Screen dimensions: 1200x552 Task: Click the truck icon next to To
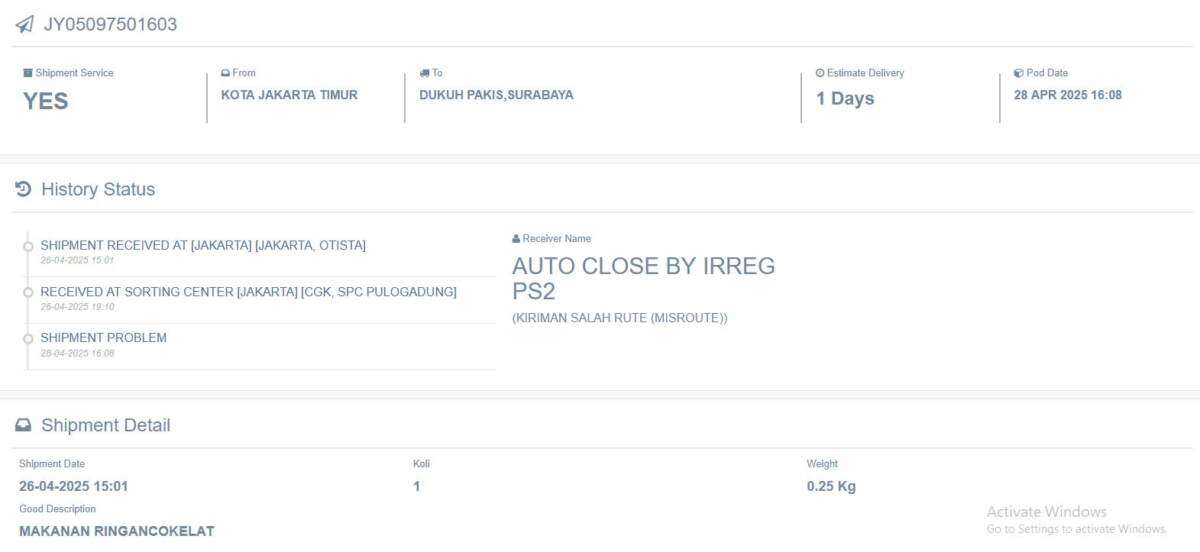coord(424,73)
